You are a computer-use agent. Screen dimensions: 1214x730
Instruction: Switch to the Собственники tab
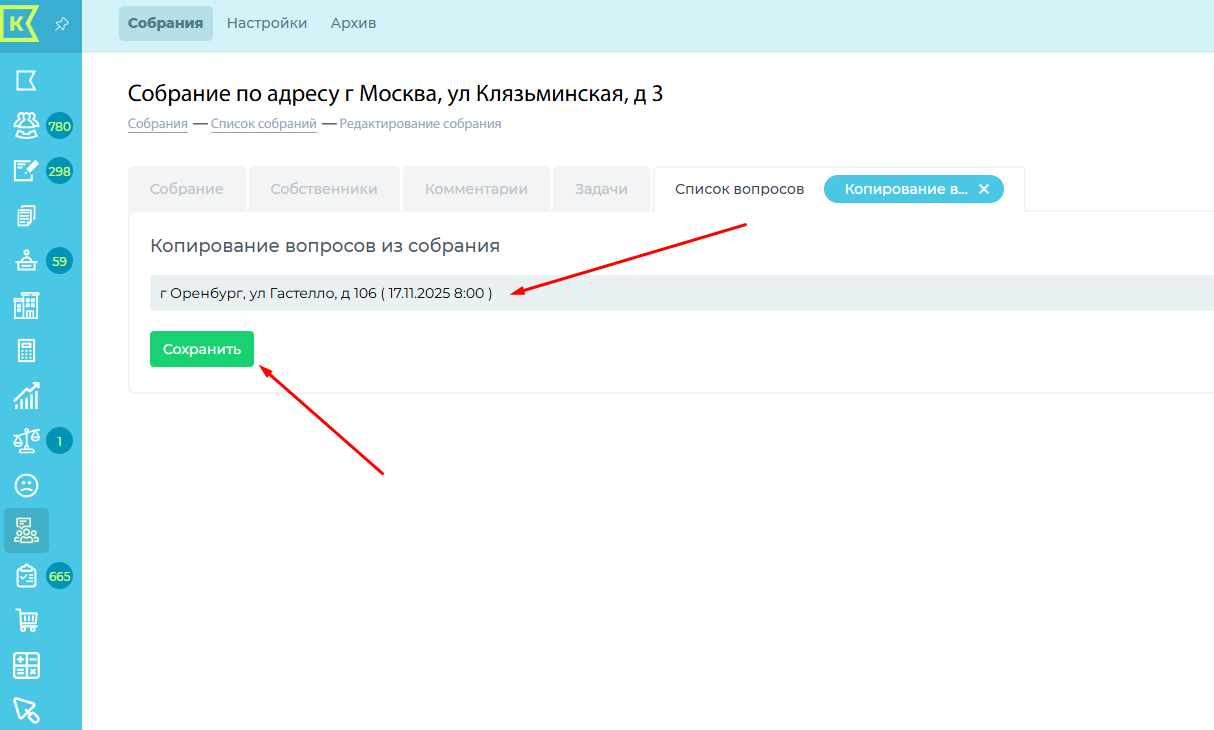[324, 189]
